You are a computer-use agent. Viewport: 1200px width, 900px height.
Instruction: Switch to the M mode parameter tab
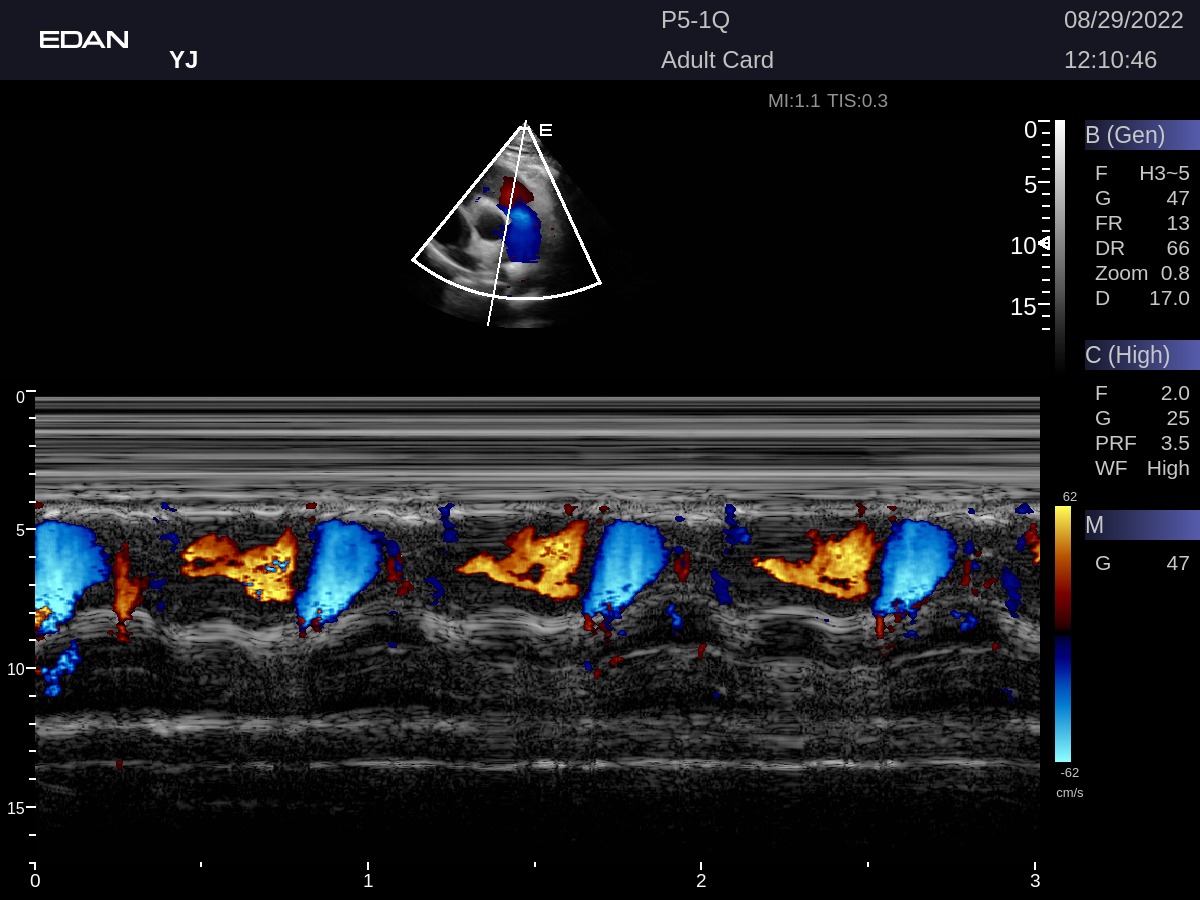coord(1141,525)
